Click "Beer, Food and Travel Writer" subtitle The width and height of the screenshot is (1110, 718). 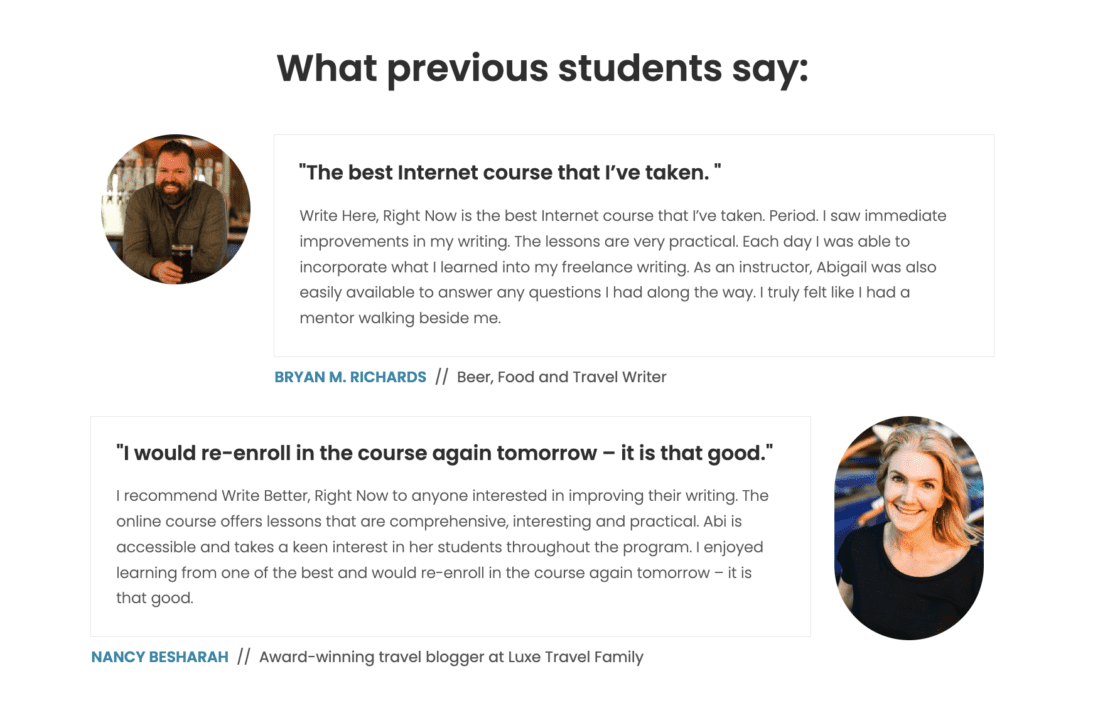pyautogui.click(x=561, y=377)
